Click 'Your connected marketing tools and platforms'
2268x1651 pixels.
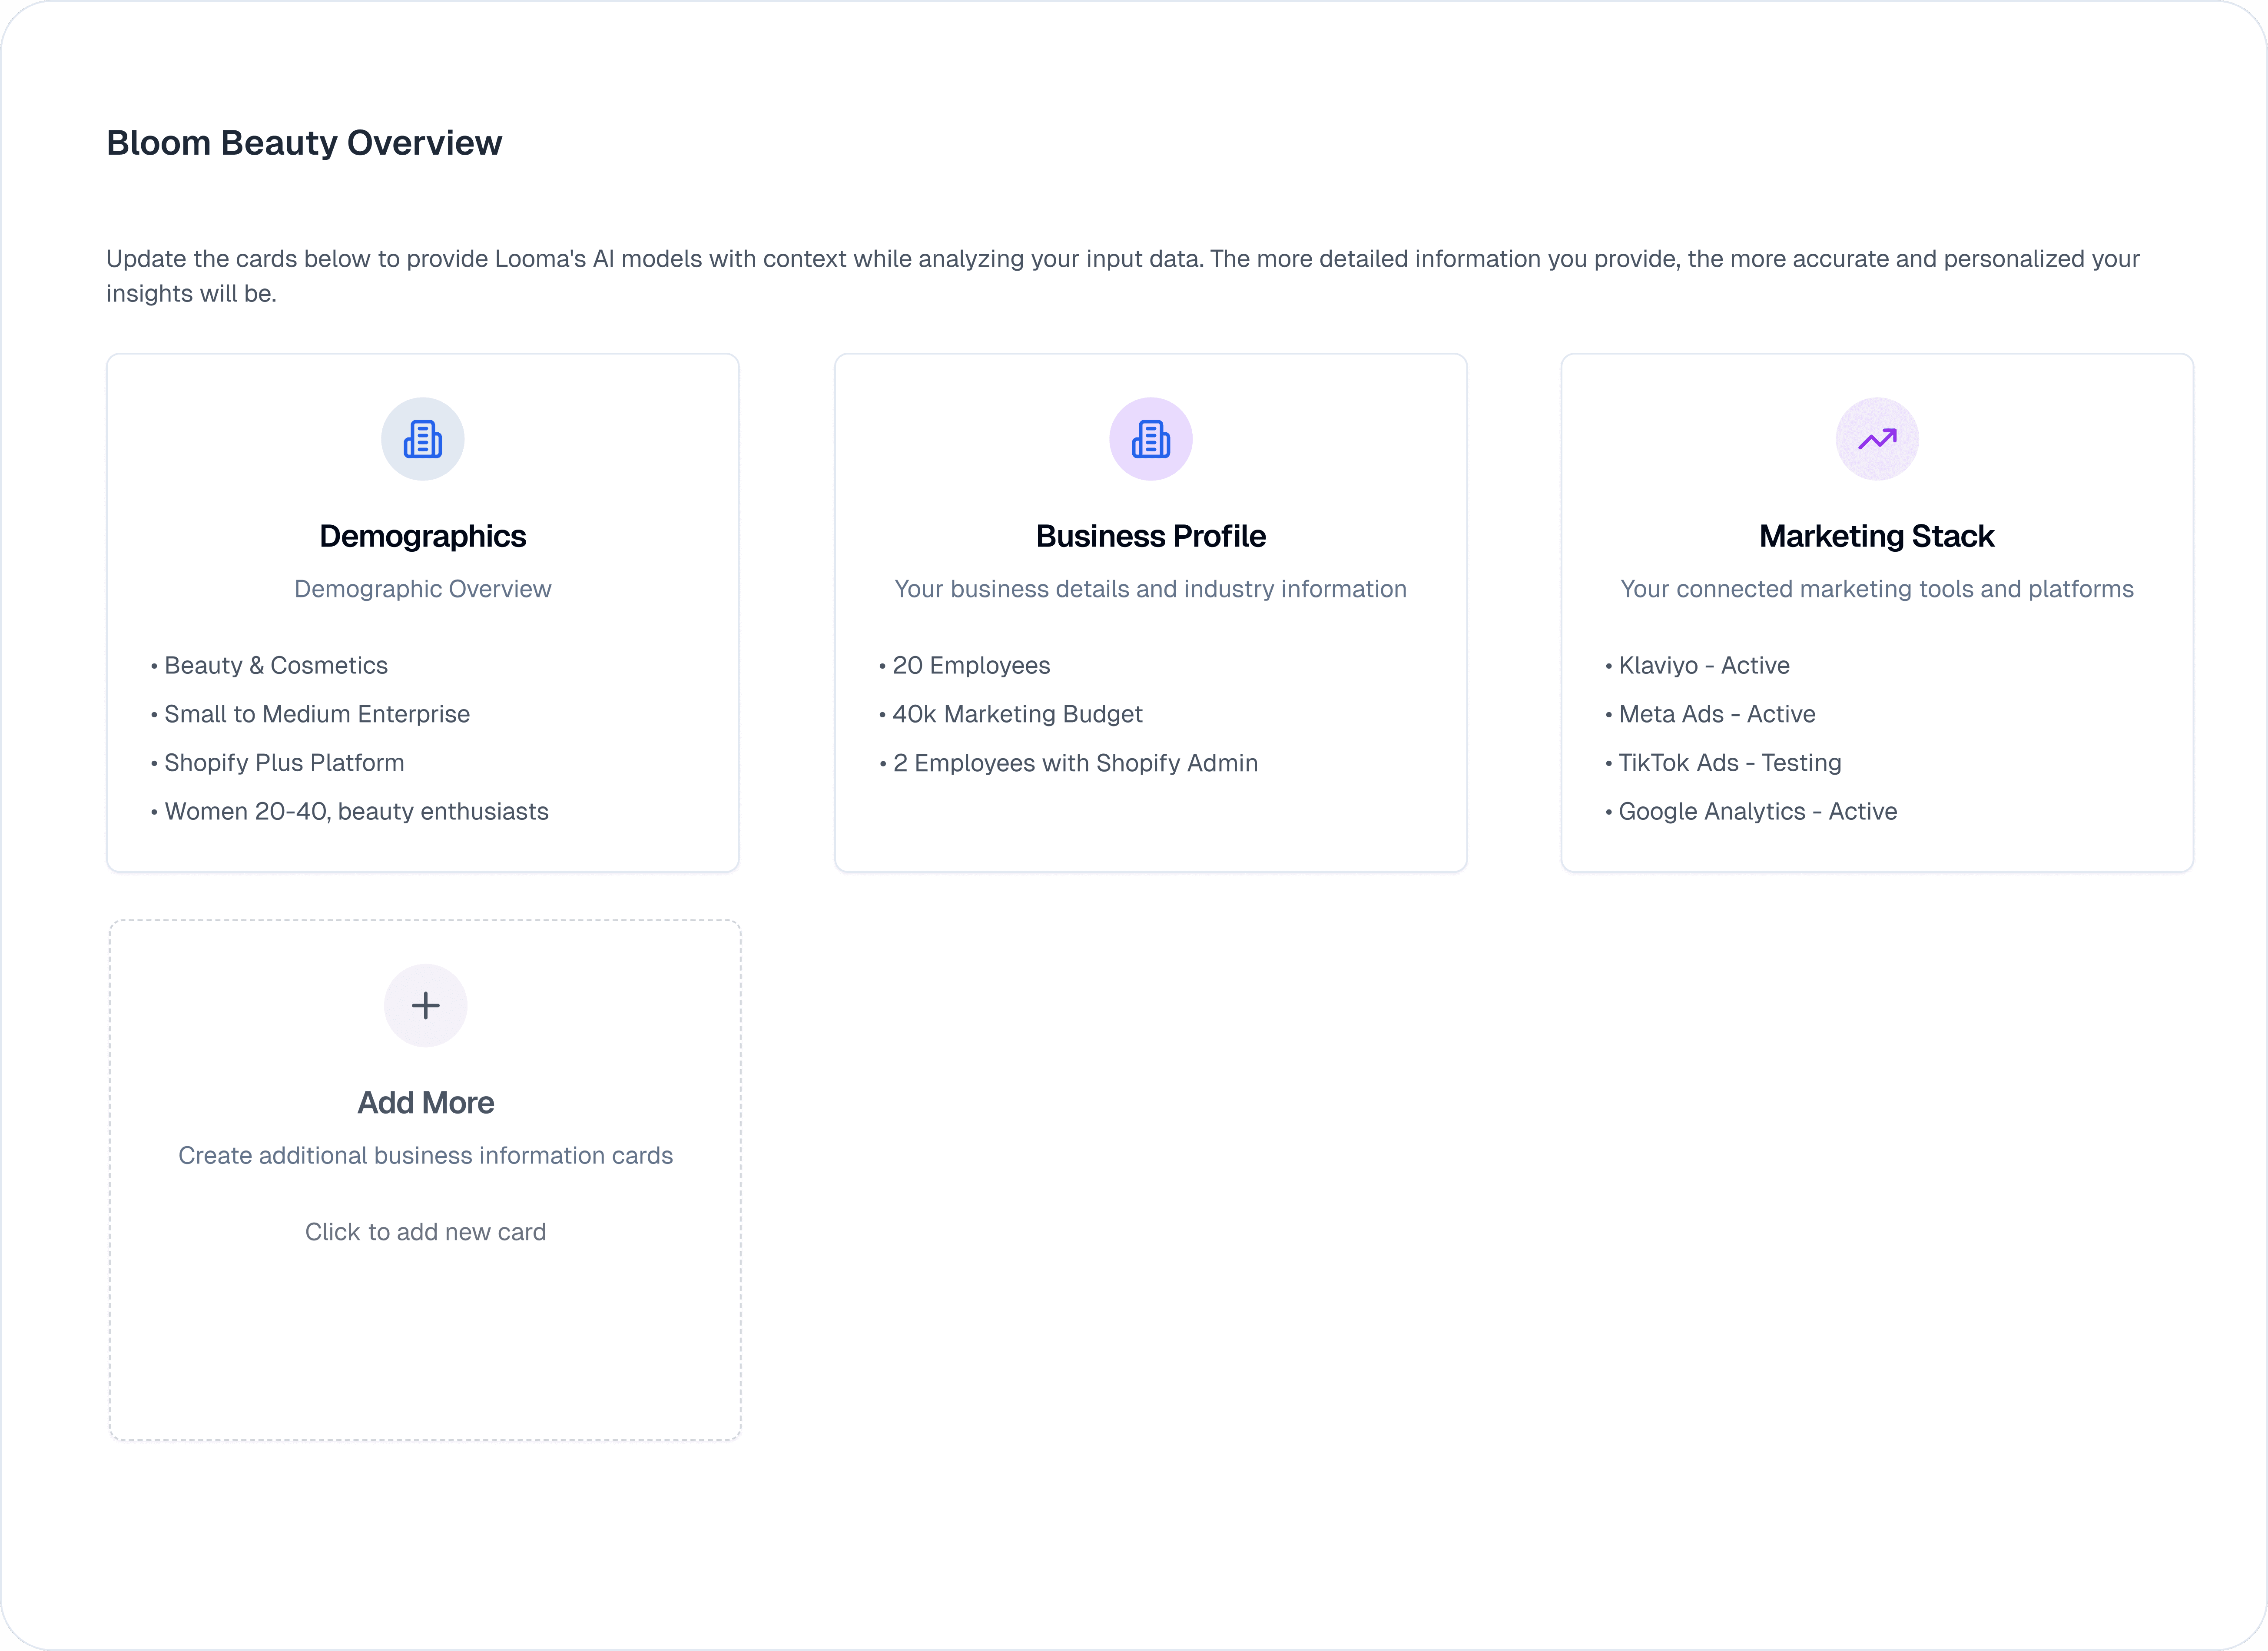point(1877,589)
